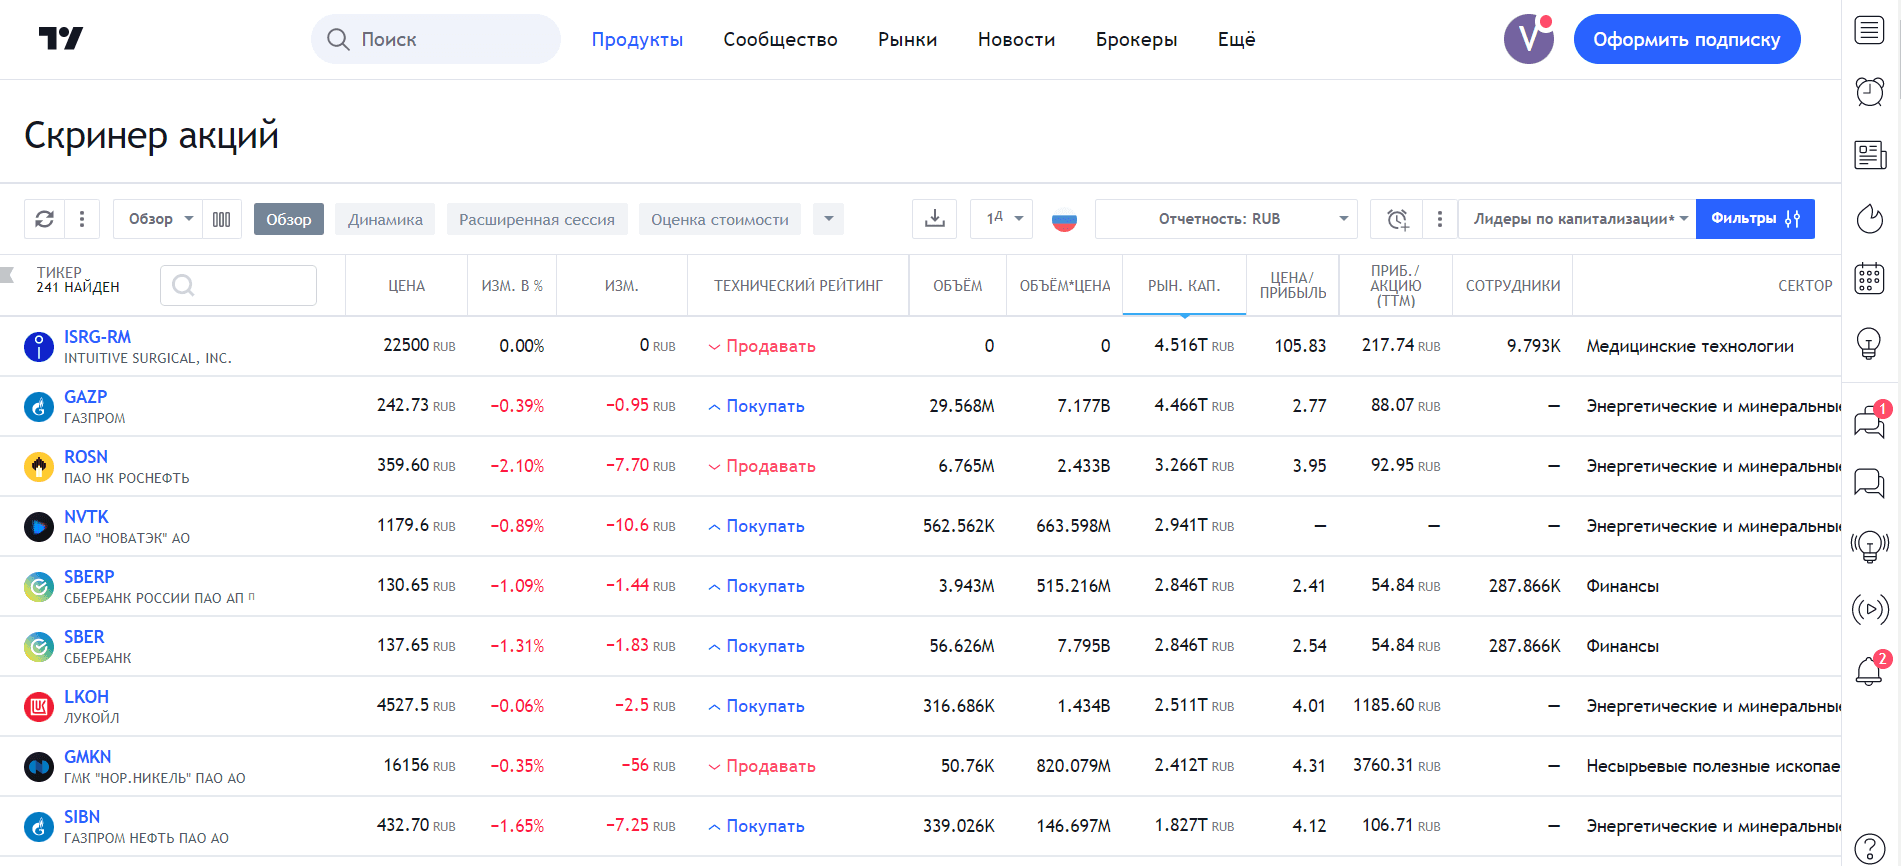
Task: Click the refresh screener icon
Action: 44,219
